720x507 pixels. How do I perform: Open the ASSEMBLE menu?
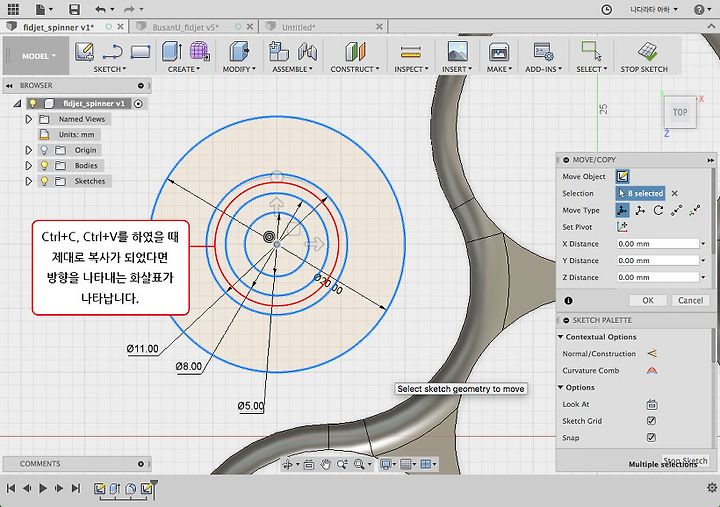pyautogui.click(x=292, y=69)
